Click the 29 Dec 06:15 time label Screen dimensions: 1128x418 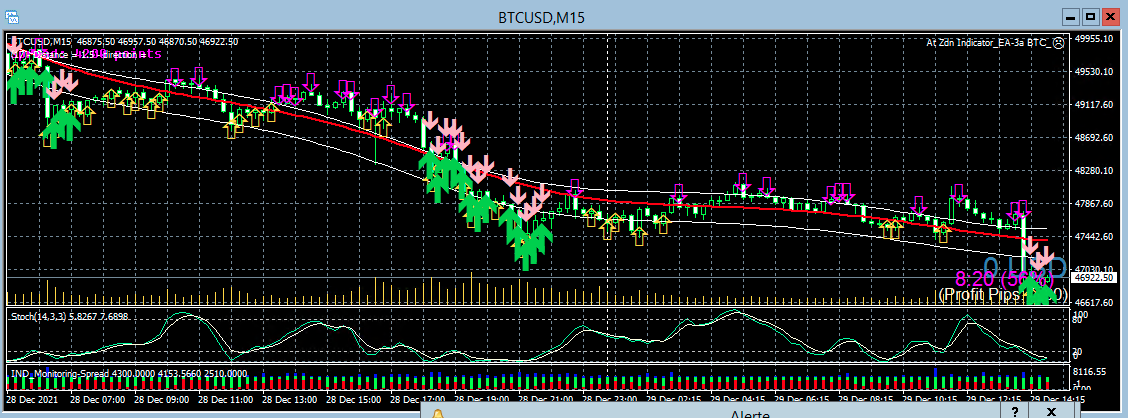800,399
